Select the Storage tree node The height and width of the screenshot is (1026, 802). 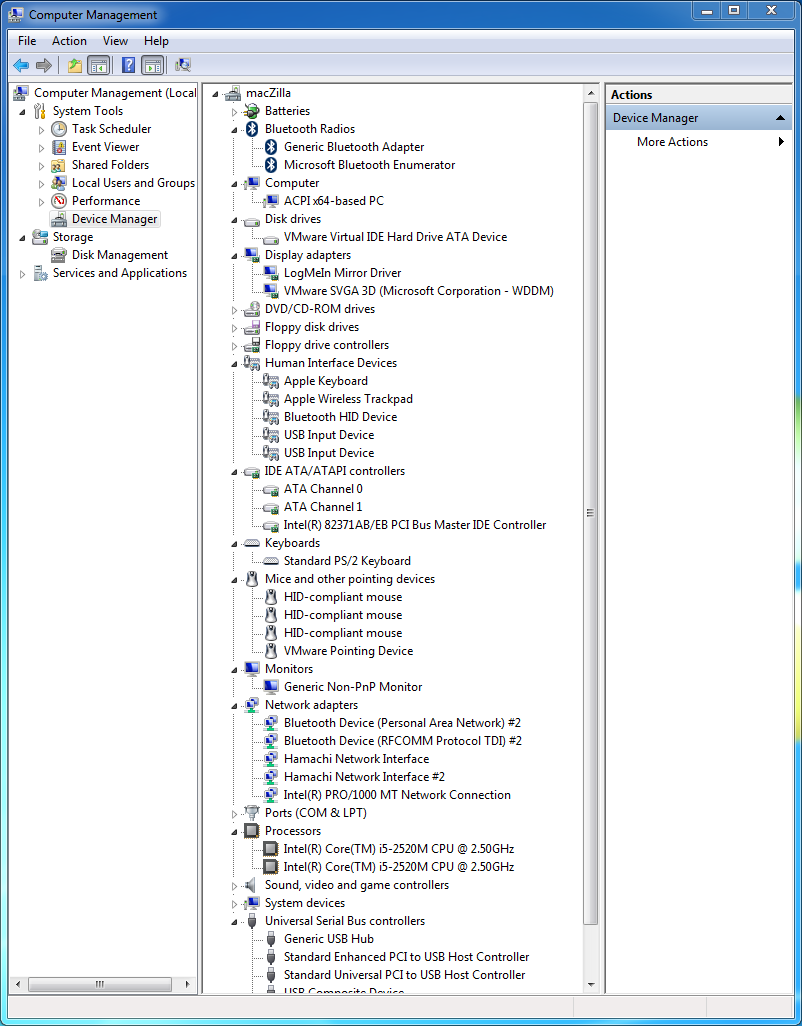(73, 237)
